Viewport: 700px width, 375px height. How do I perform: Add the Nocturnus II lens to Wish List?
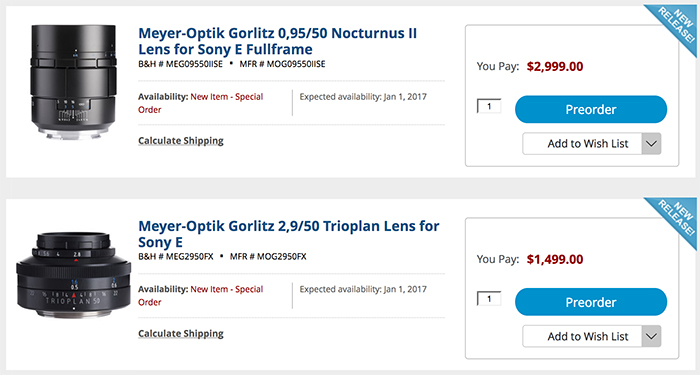pyautogui.click(x=583, y=144)
